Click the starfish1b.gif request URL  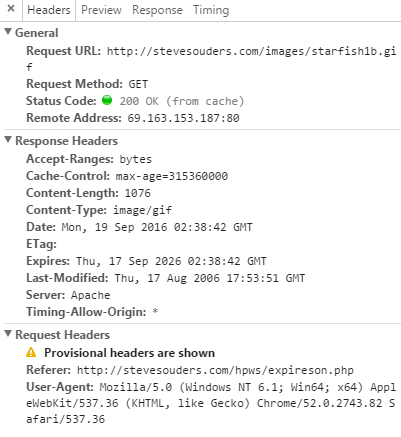[x=211, y=59]
